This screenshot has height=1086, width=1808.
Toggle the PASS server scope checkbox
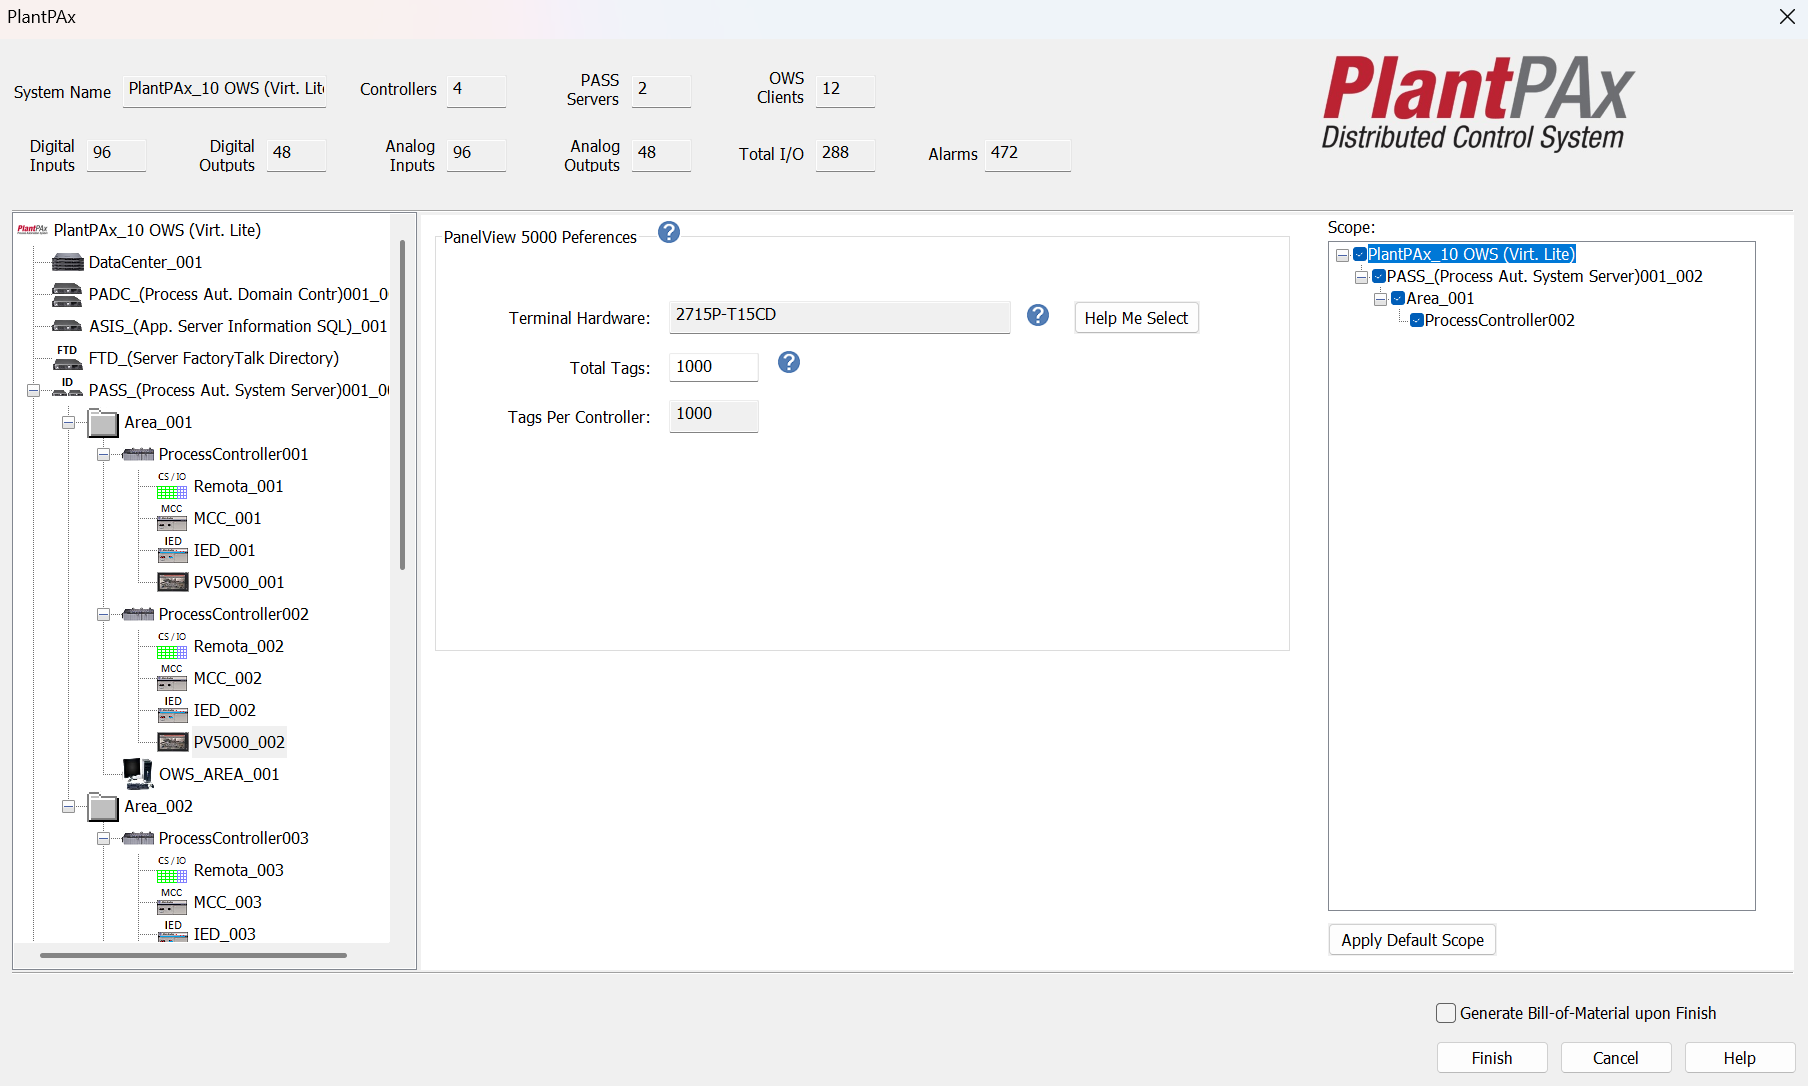(1379, 276)
